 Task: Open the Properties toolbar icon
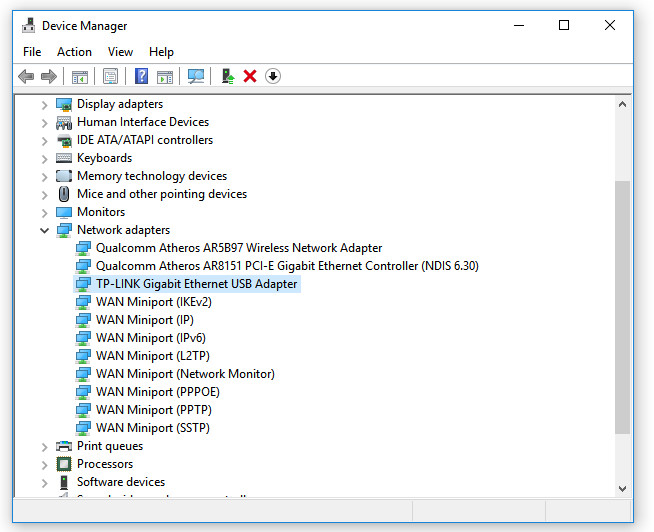pyautogui.click(x=111, y=76)
